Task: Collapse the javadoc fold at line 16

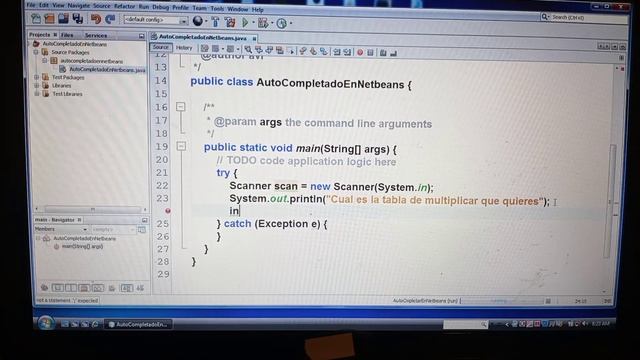Action: 180,107
